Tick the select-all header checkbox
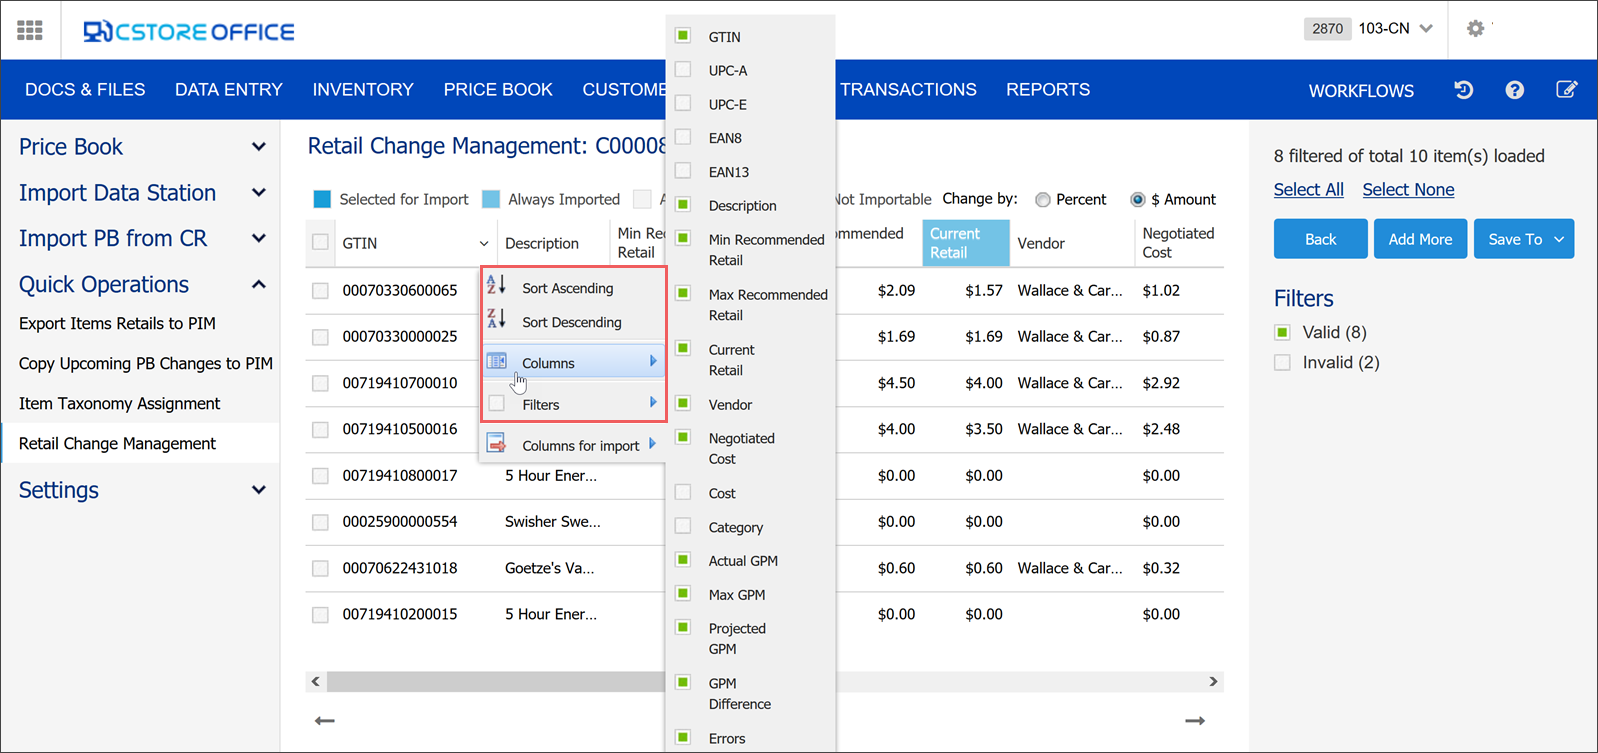The width and height of the screenshot is (1598, 753). tap(320, 242)
